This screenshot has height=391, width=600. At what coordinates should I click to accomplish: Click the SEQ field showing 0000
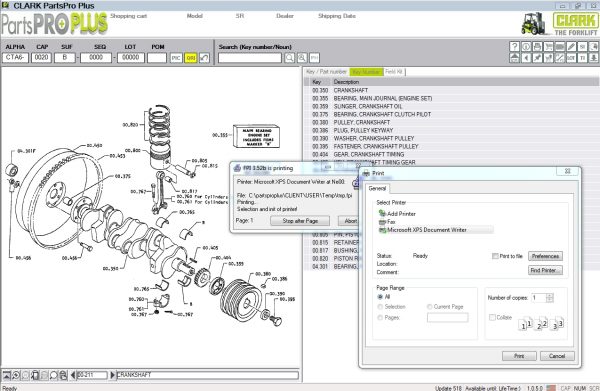tap(96, 58)
